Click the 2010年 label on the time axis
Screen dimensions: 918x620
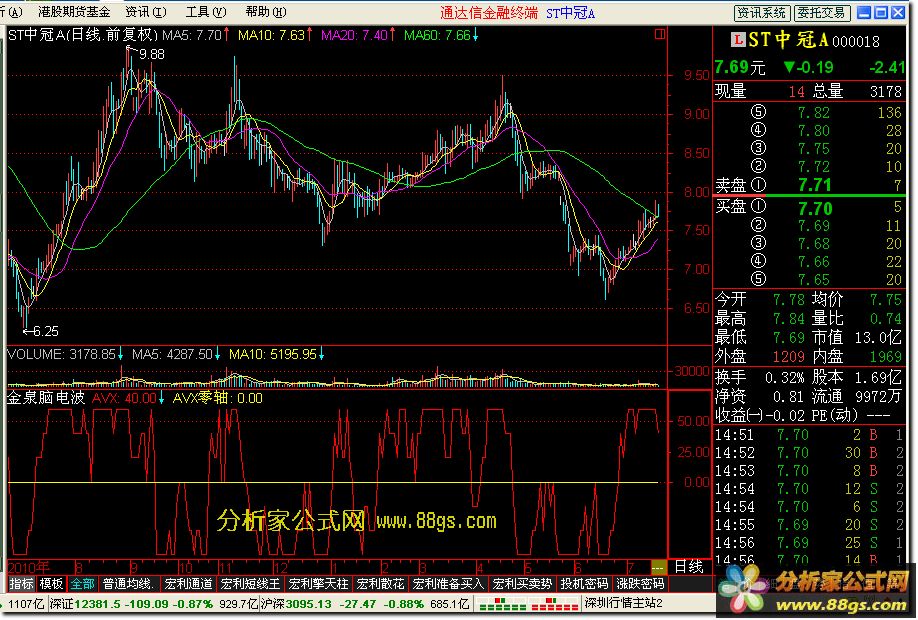coord(29,567)
